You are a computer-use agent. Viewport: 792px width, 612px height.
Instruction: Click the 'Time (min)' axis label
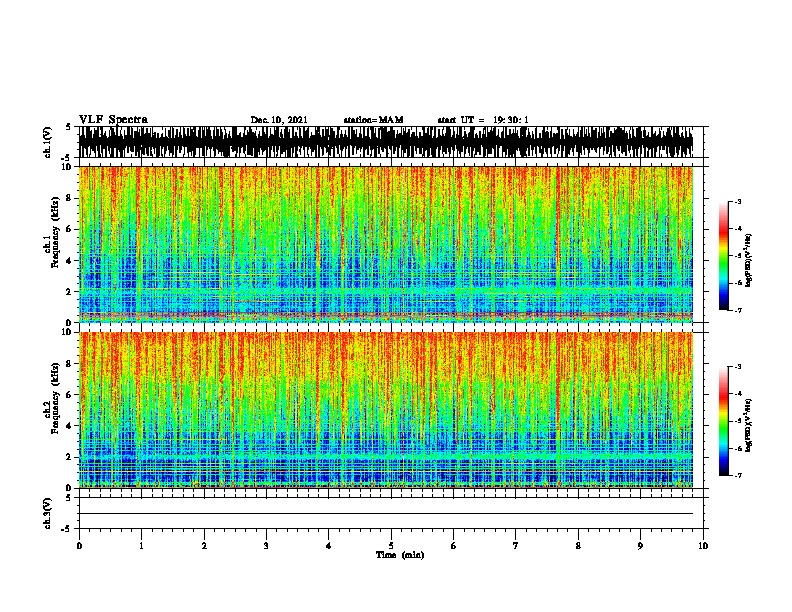coord(400,555)
